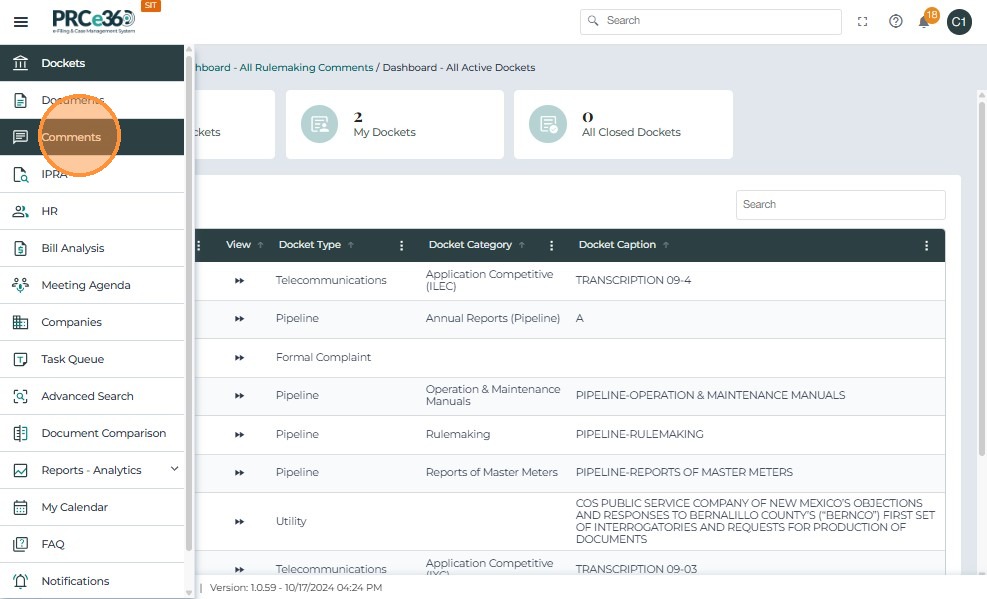The height and width of the screenshot is (599, 987).
Task: Open view arrows for Telecommunications TRANSCRIPTION 09-4 row
Action: [x=239, y=281]
